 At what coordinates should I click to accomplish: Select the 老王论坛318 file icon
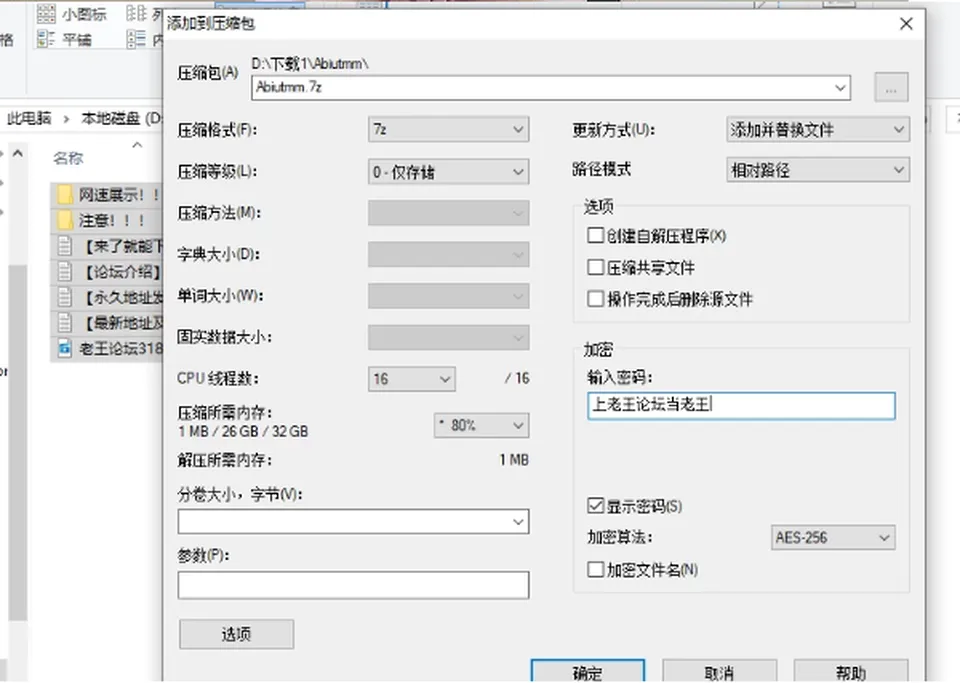(64, 349)
